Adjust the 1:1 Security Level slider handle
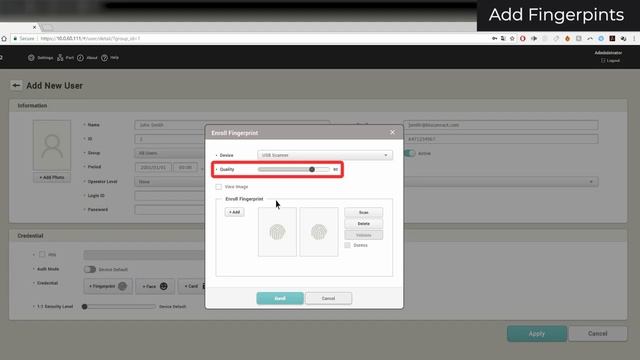This screenshot has width=640, height=360. [84, 307]
